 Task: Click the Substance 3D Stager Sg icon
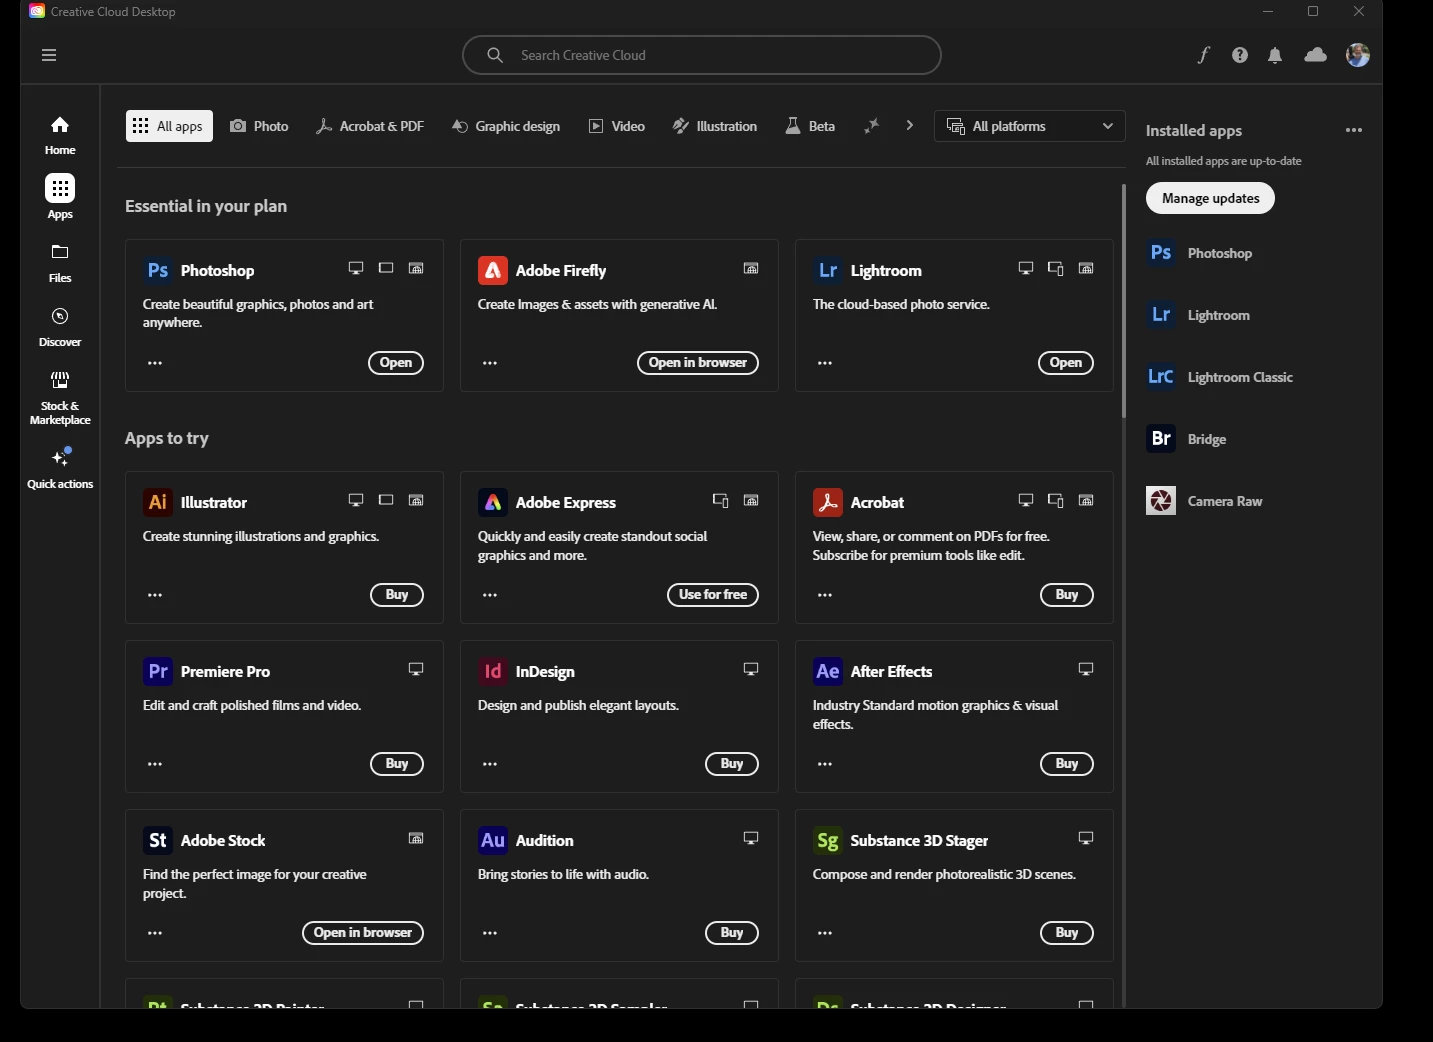828,840
